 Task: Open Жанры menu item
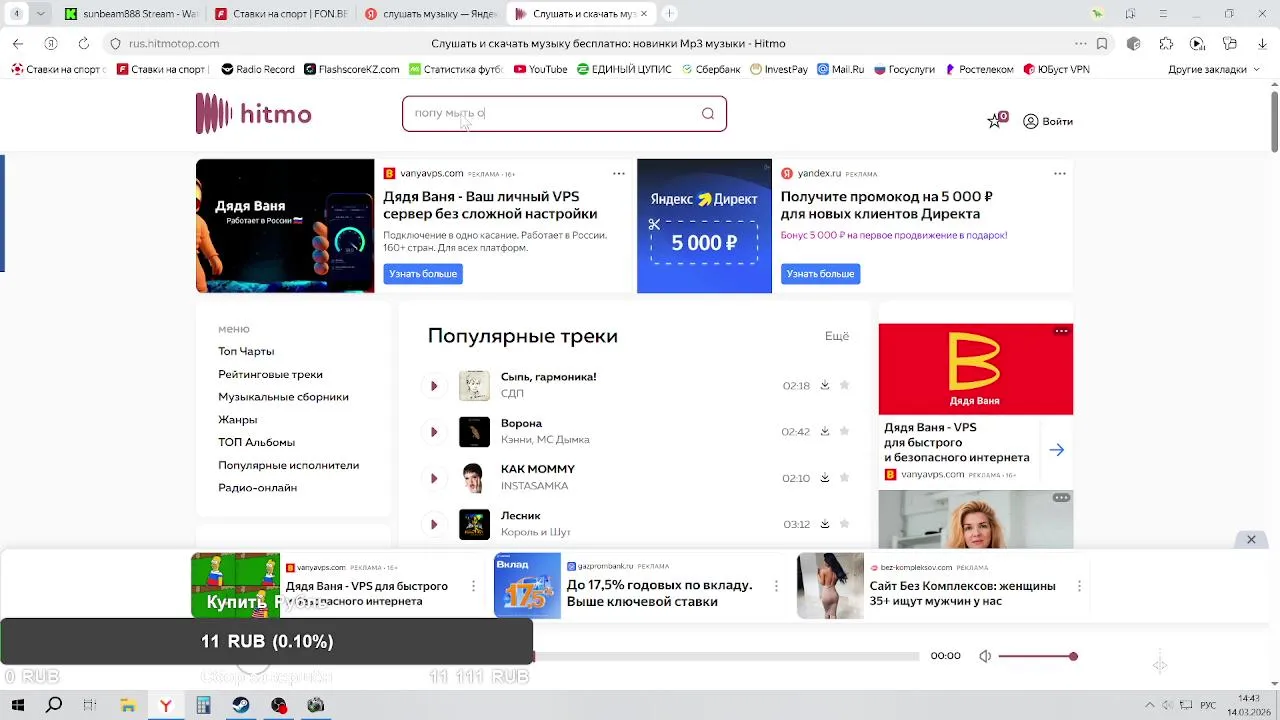coord(238,420)
